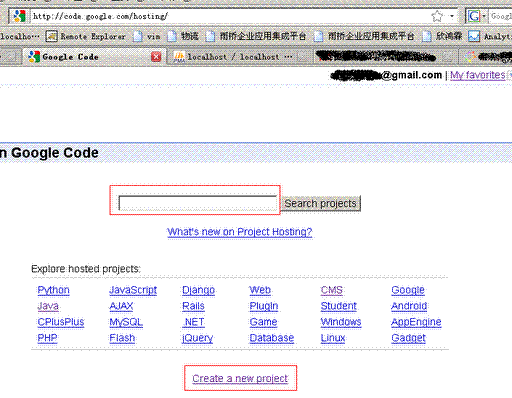Explore Django projects link
Image resolution: width=512 pixels, height=398 pixels.
tap(198, 290)
